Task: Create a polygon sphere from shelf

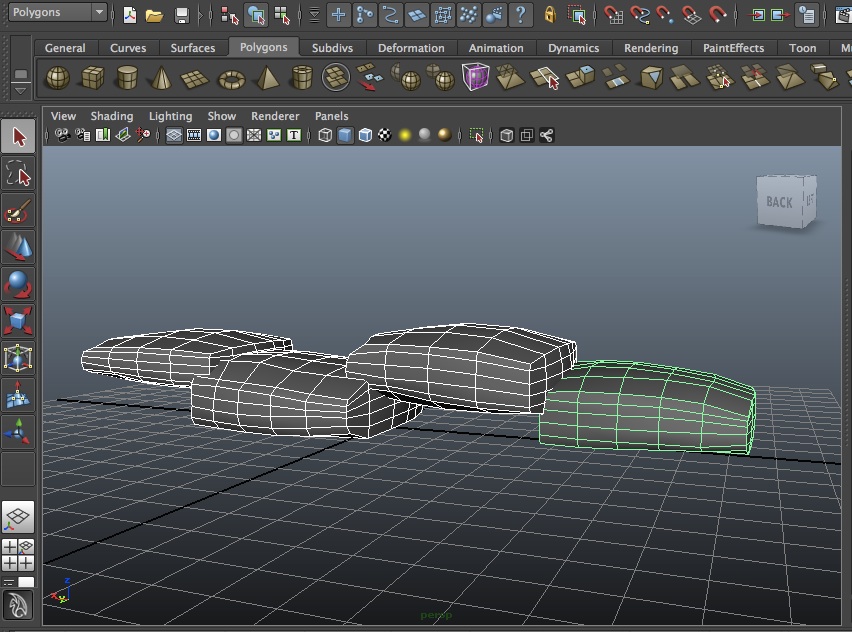Action: point(59,78)
